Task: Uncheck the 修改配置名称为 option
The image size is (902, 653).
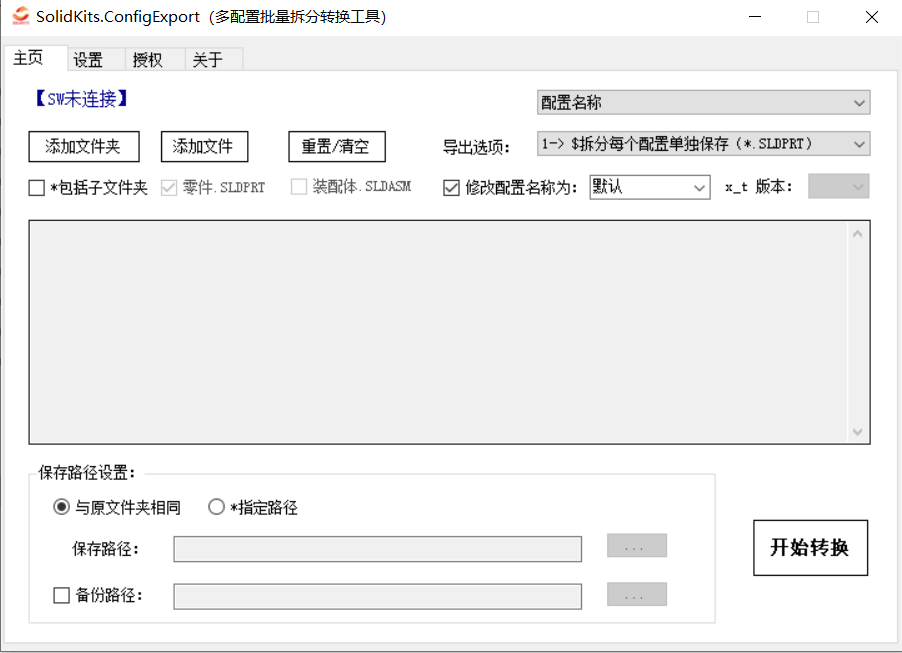Action: tap(452, 188)
